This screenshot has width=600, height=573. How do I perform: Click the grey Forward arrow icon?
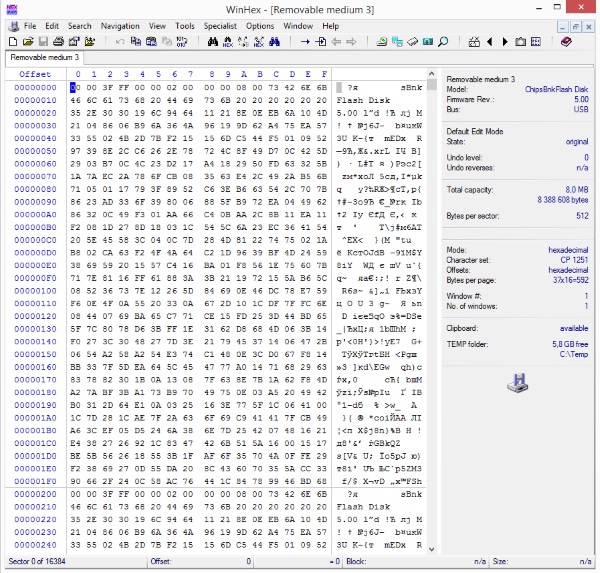click(351, 41)
